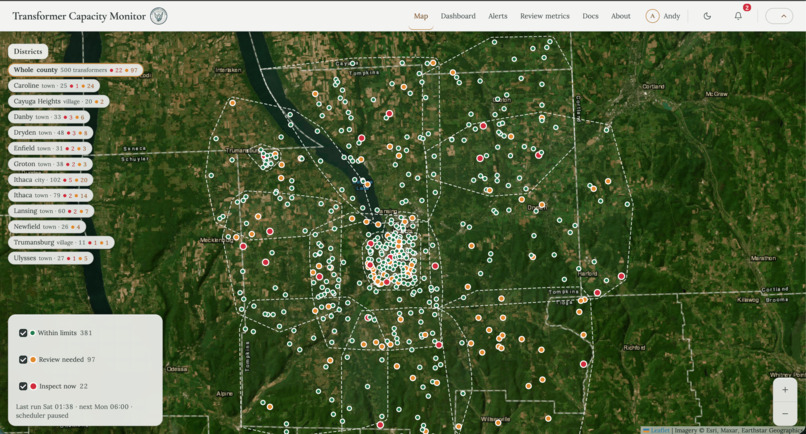Select the Cayuga Heights village district

coord(59,101)
